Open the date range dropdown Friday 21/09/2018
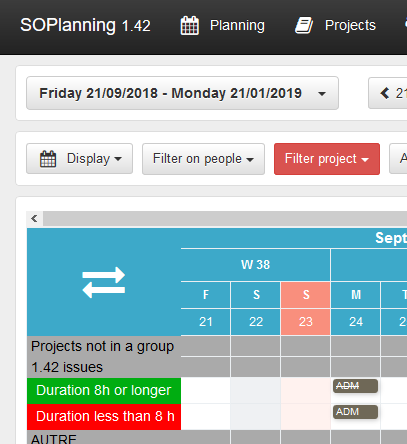The width and height of the screenshot is (407, 444). [x=182, y=93]
